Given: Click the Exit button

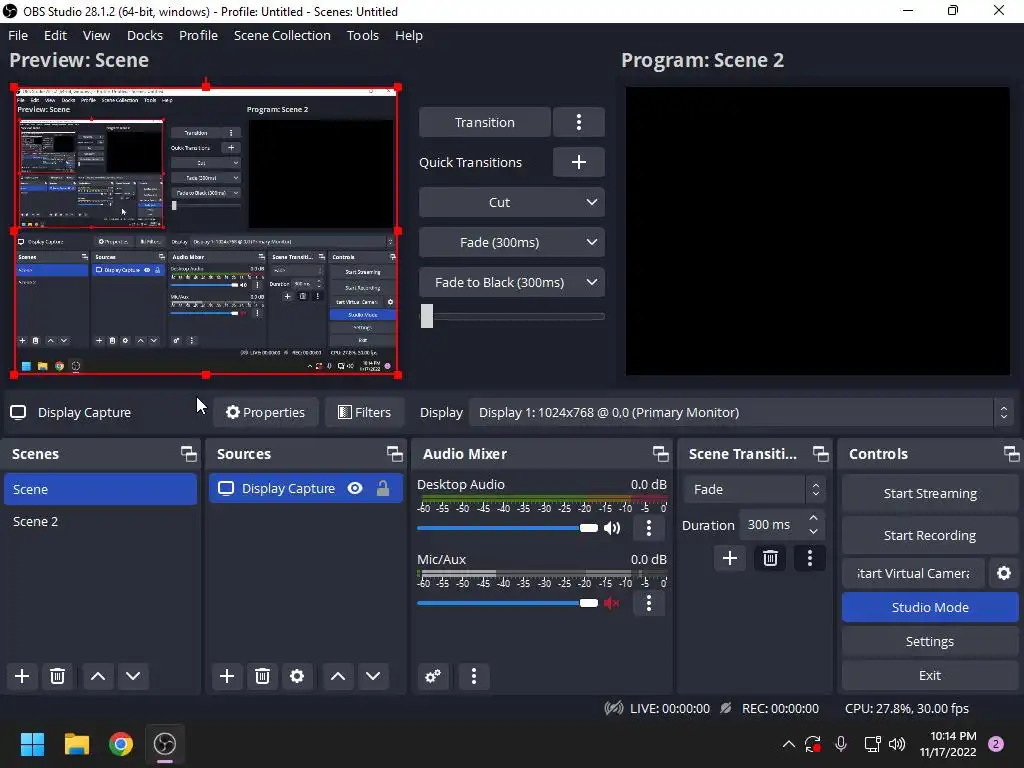Looking at the screenshot, I should tap(930, 675).
